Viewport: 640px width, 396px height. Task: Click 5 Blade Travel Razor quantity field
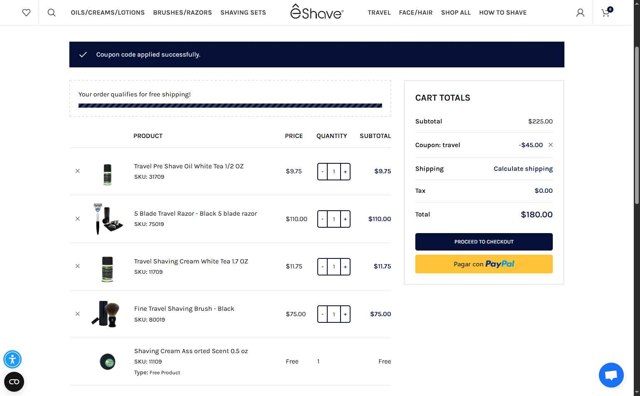[x=334, y=219]
